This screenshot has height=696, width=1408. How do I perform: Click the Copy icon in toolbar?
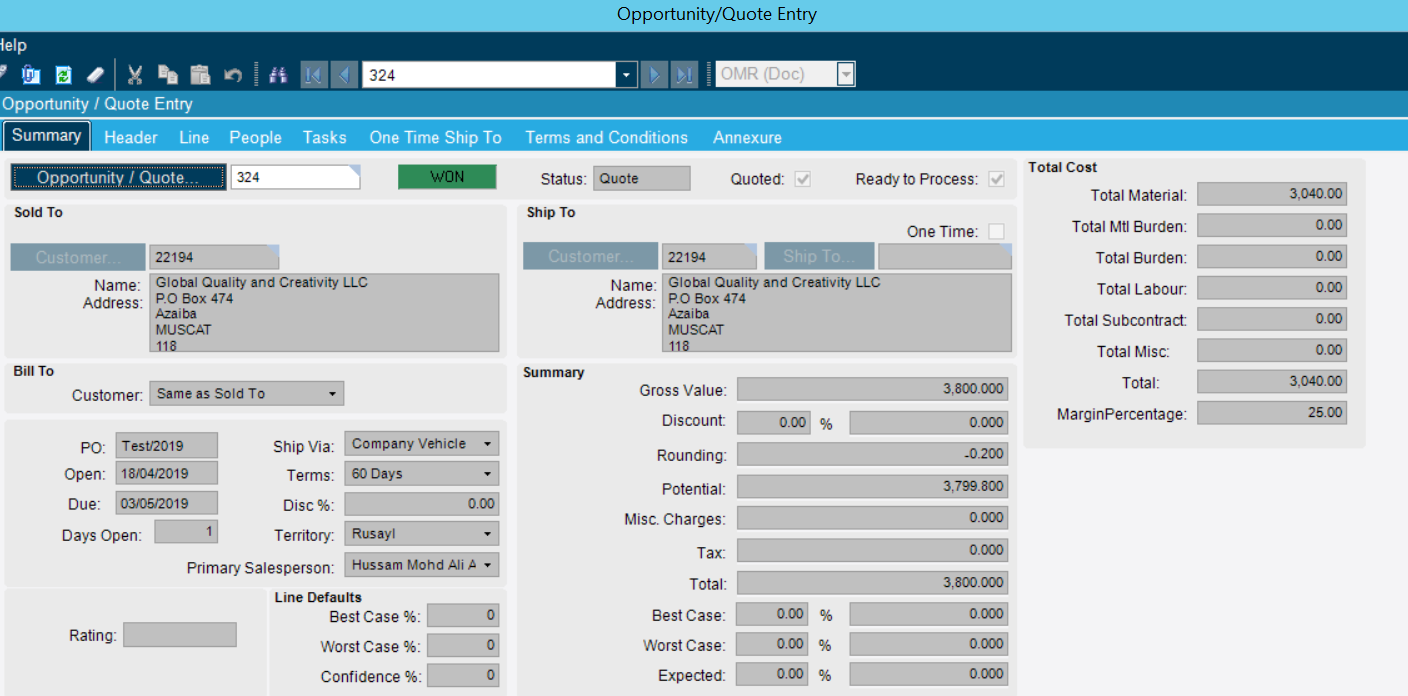[167, 75]
